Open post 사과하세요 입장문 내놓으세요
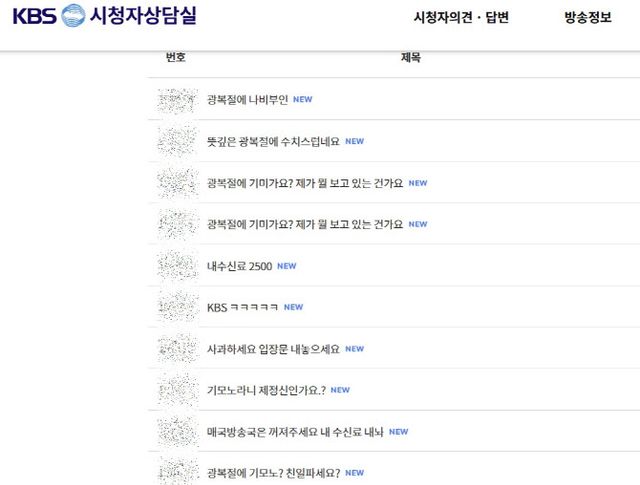The width and height of the screenshot is (640, 485). click(x=272, y=349)
